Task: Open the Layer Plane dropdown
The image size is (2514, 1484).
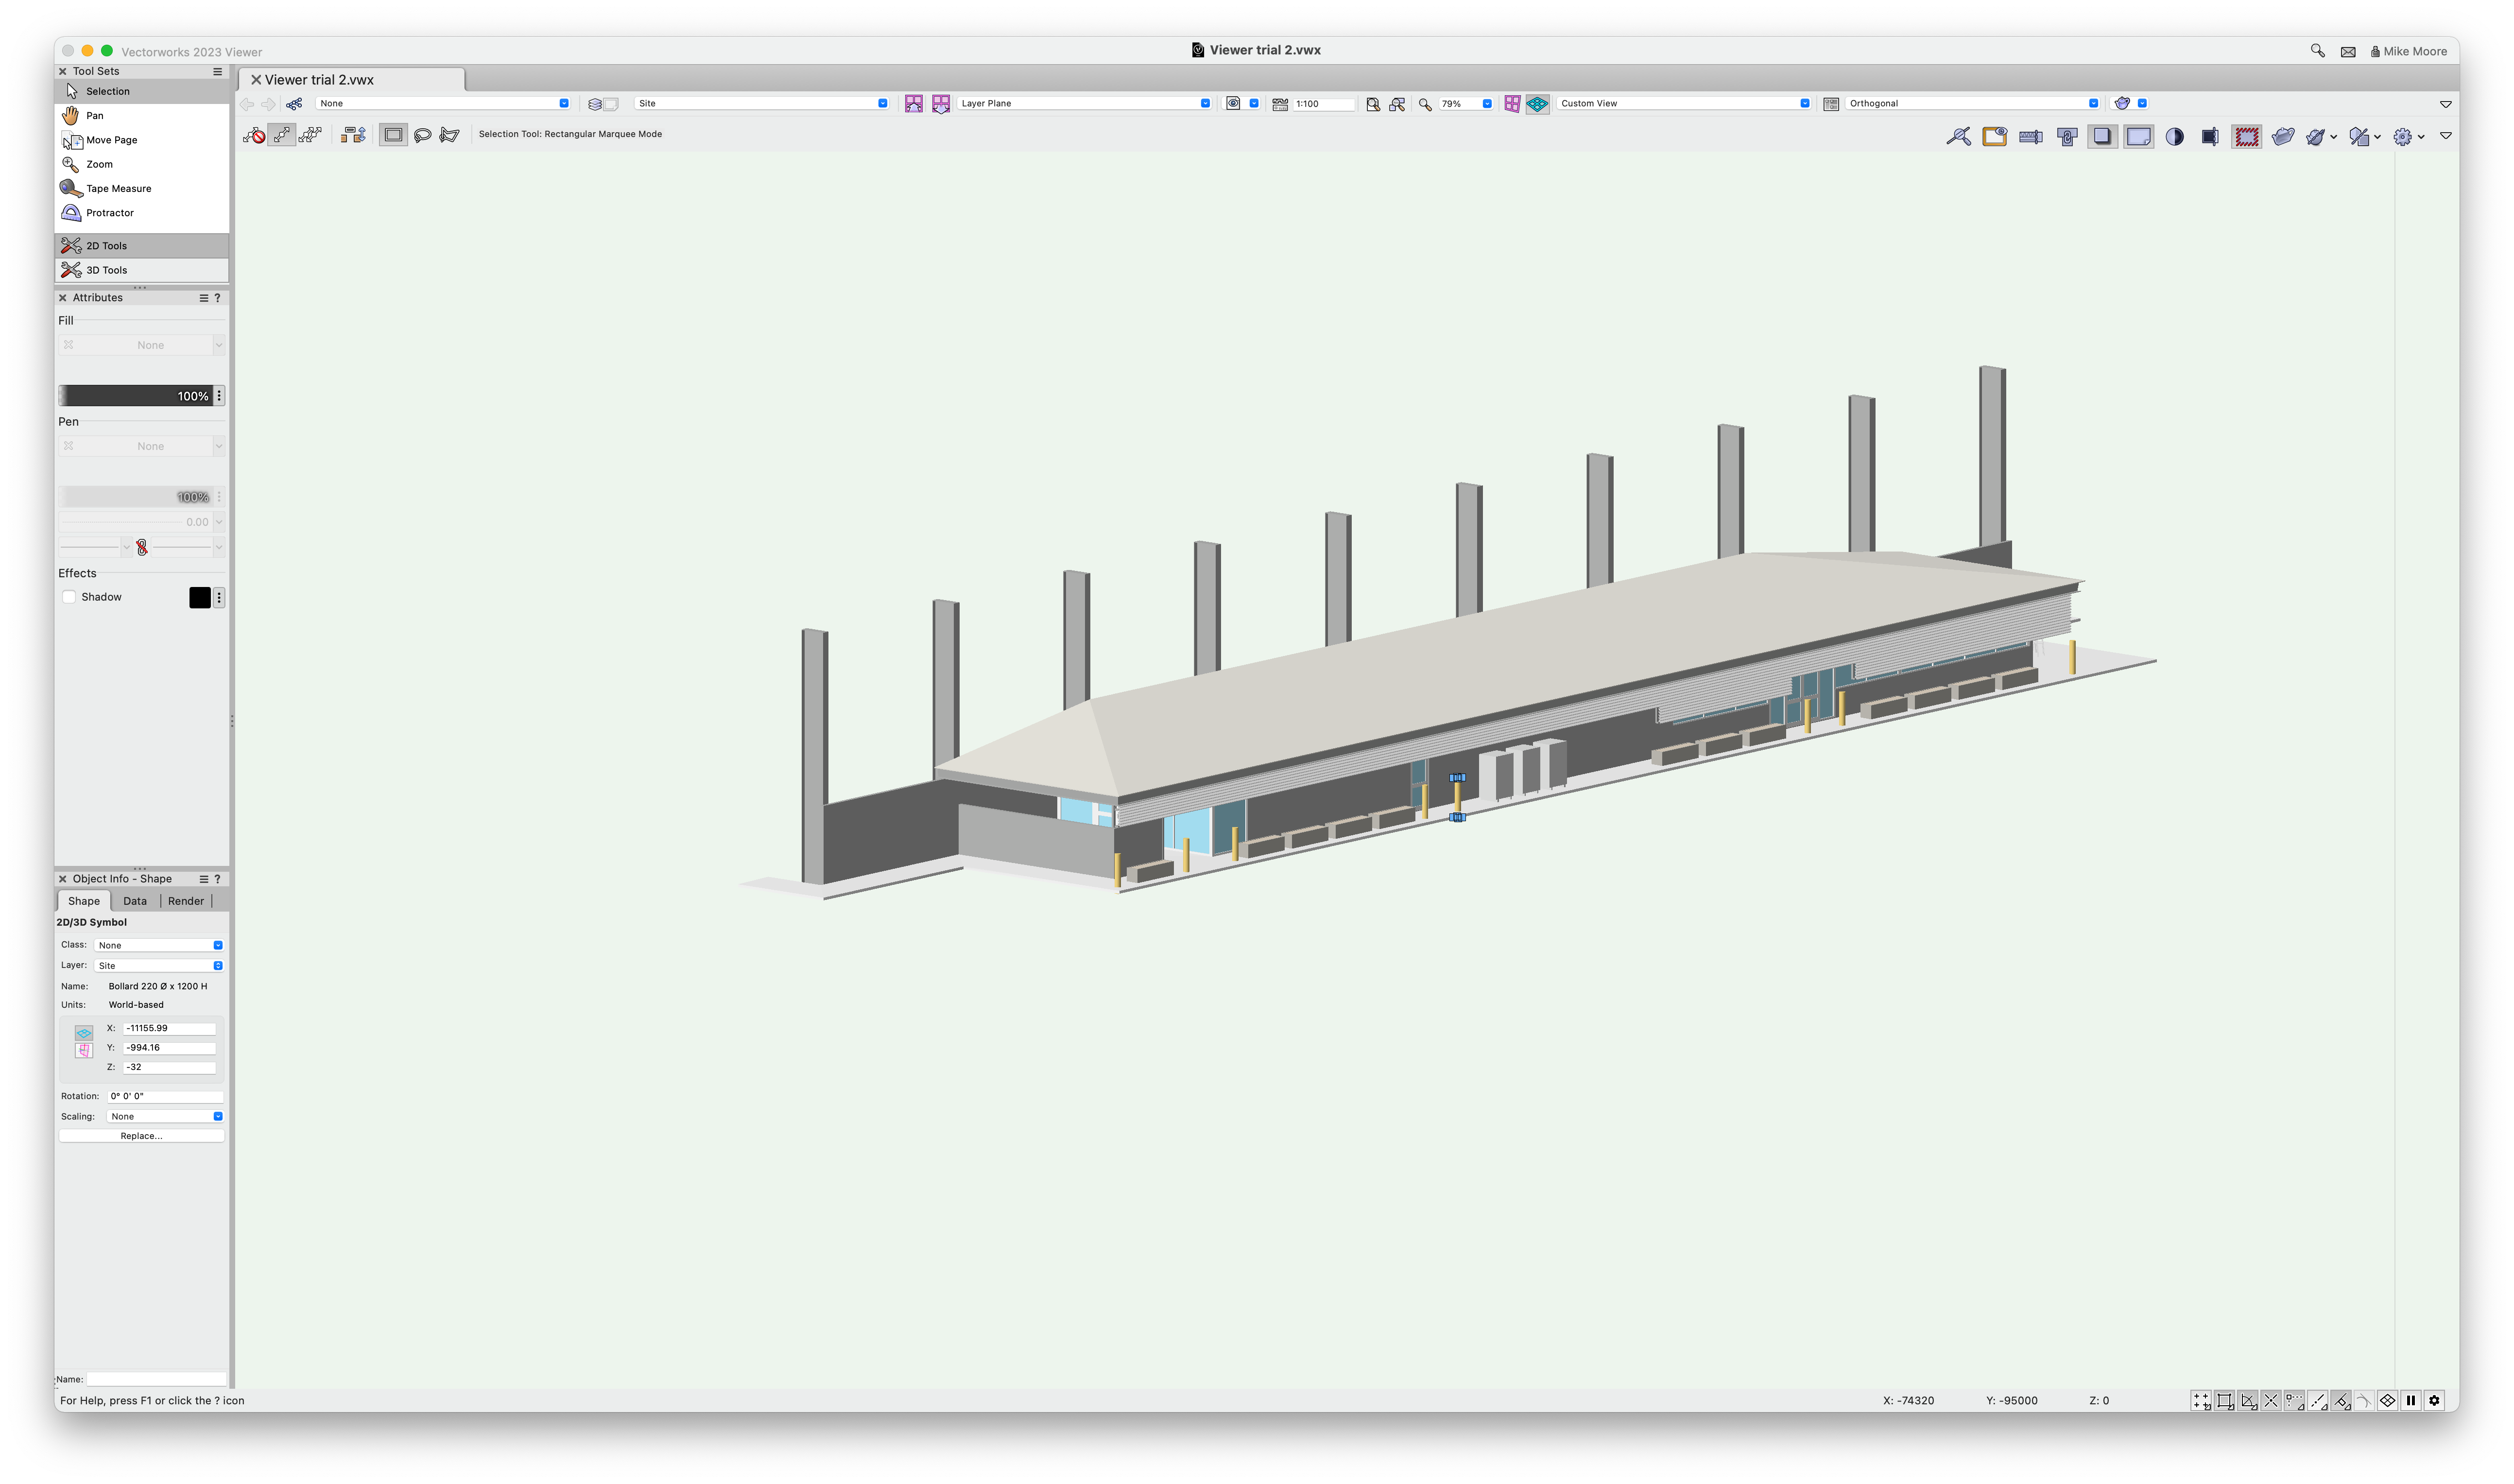Action: 1084,104
